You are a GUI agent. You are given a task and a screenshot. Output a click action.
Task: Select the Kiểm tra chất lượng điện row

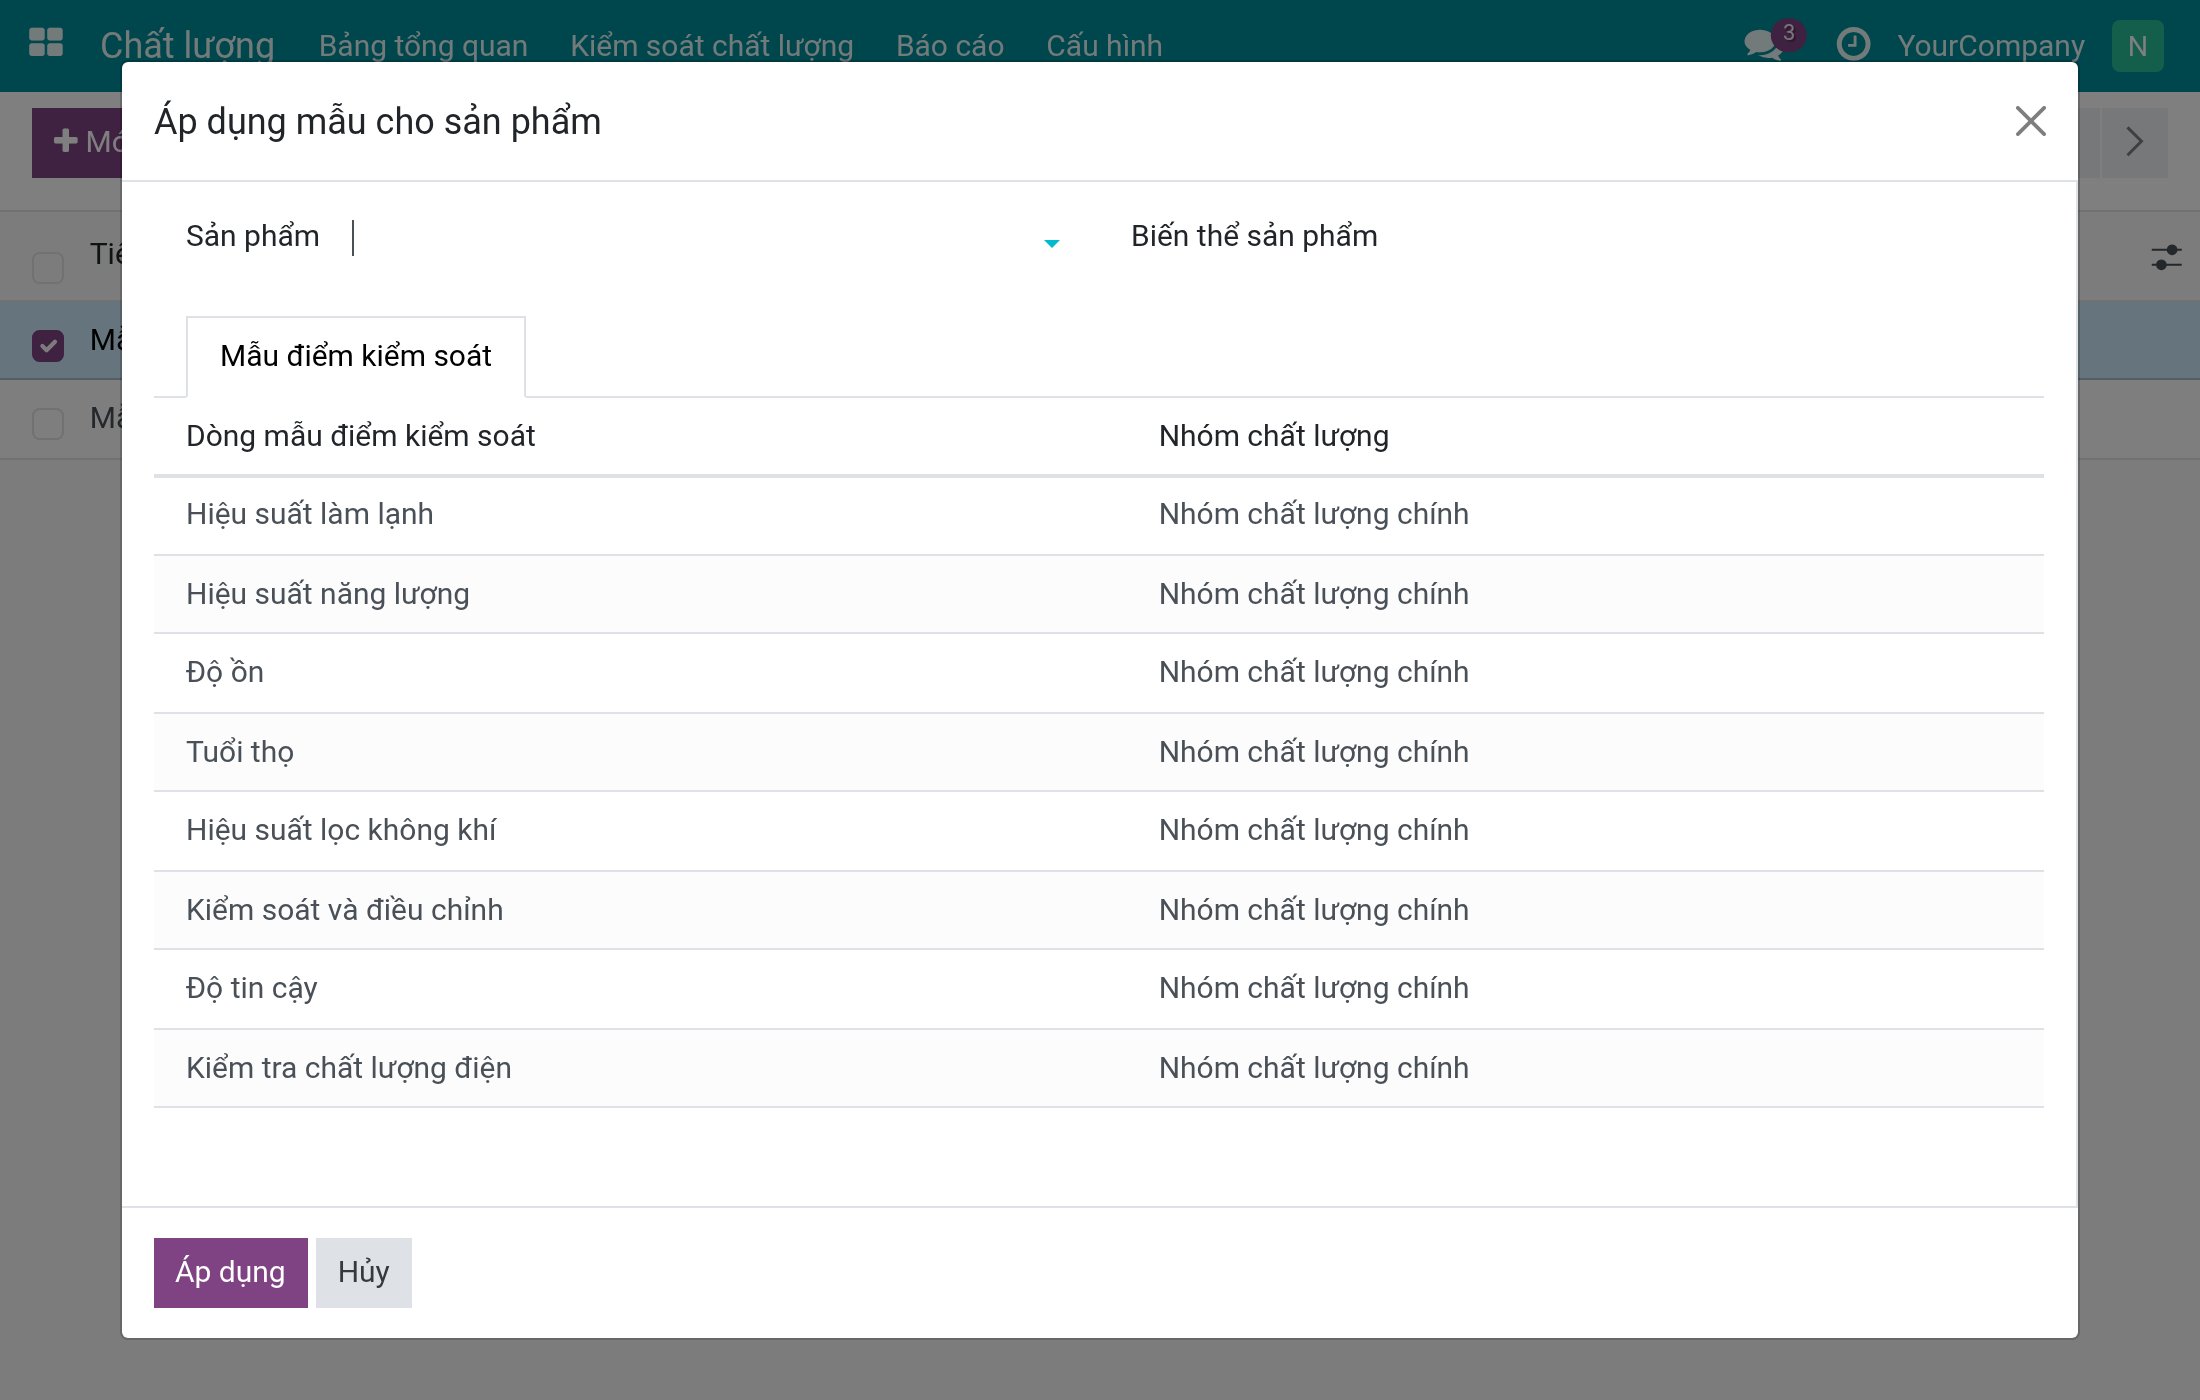pyautogui.click(x=1098, y=1068)
